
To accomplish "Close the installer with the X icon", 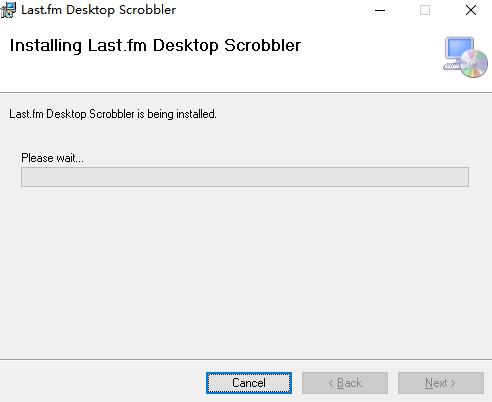I will pos(471,10).
